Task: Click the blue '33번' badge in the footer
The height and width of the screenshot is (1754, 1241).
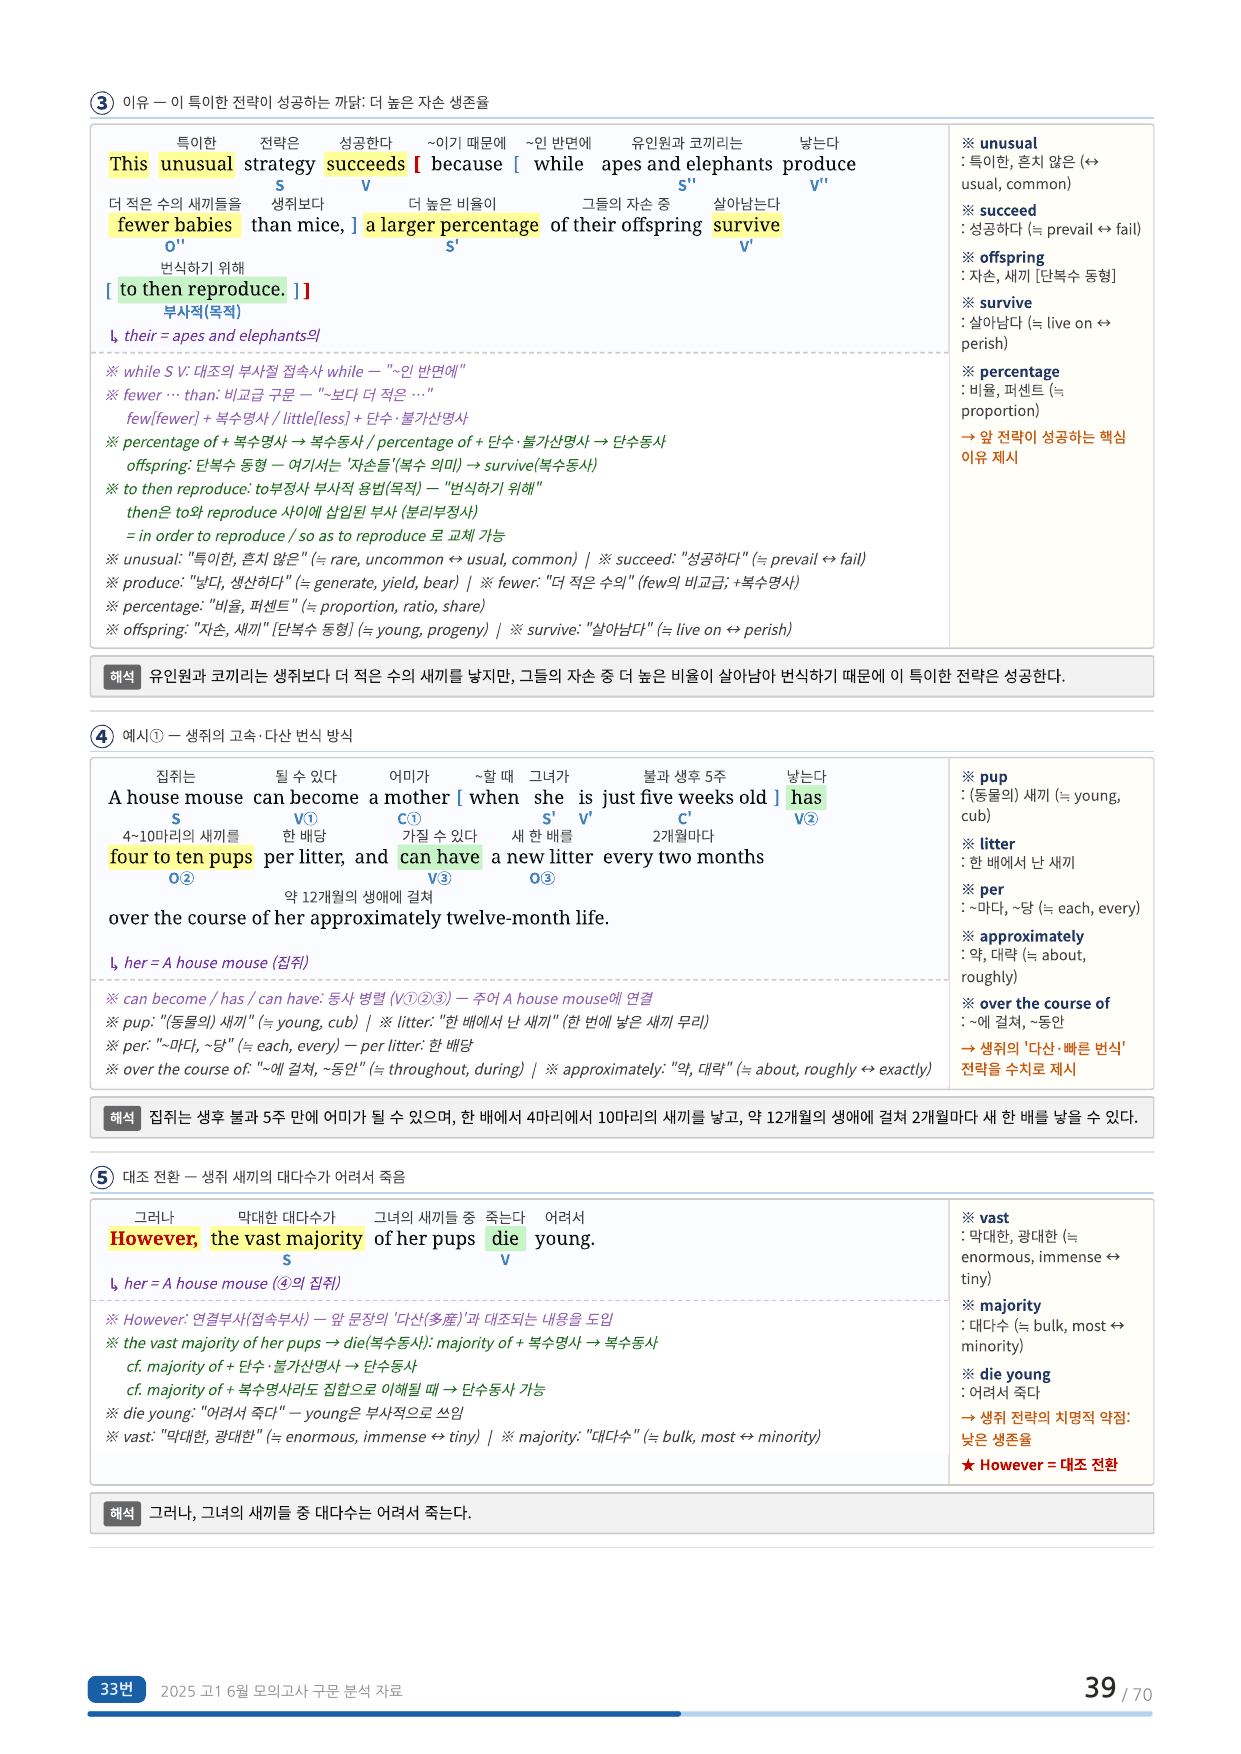Action: (116, 1689)
